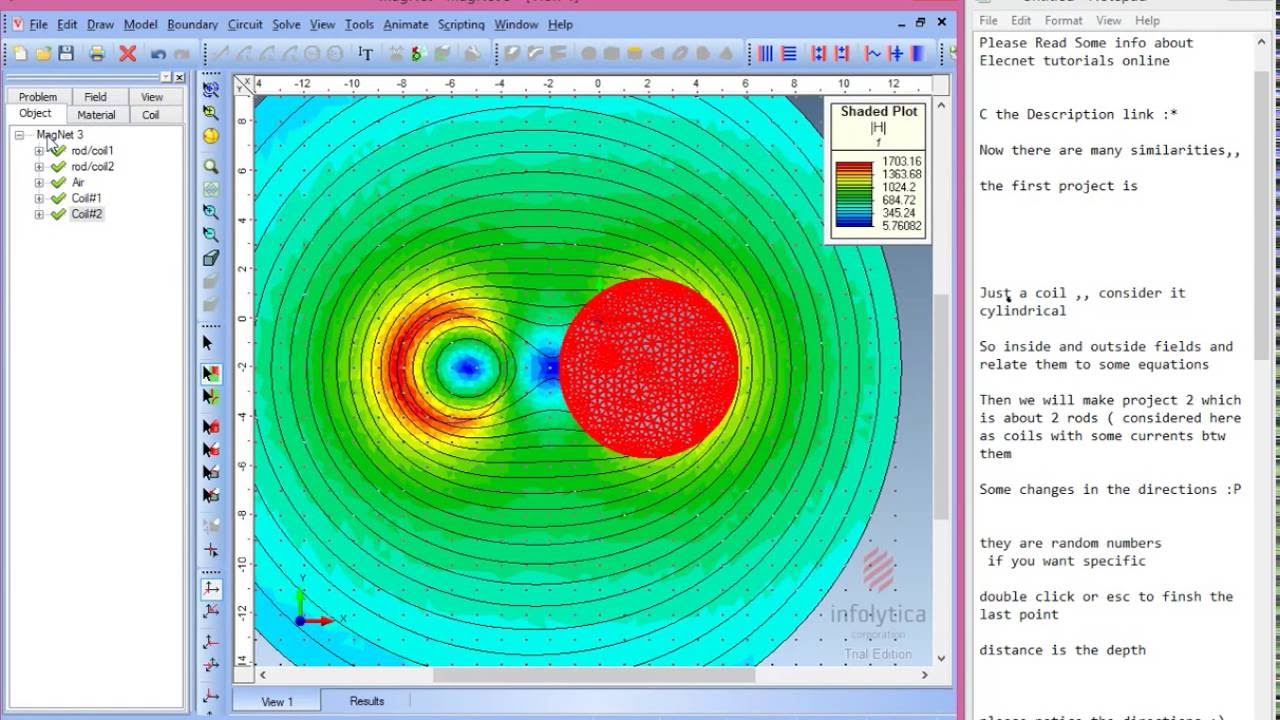Screen dimensions: 1280x720
Task: Expand the Coil#1 tree node
Action: point(39,198)
